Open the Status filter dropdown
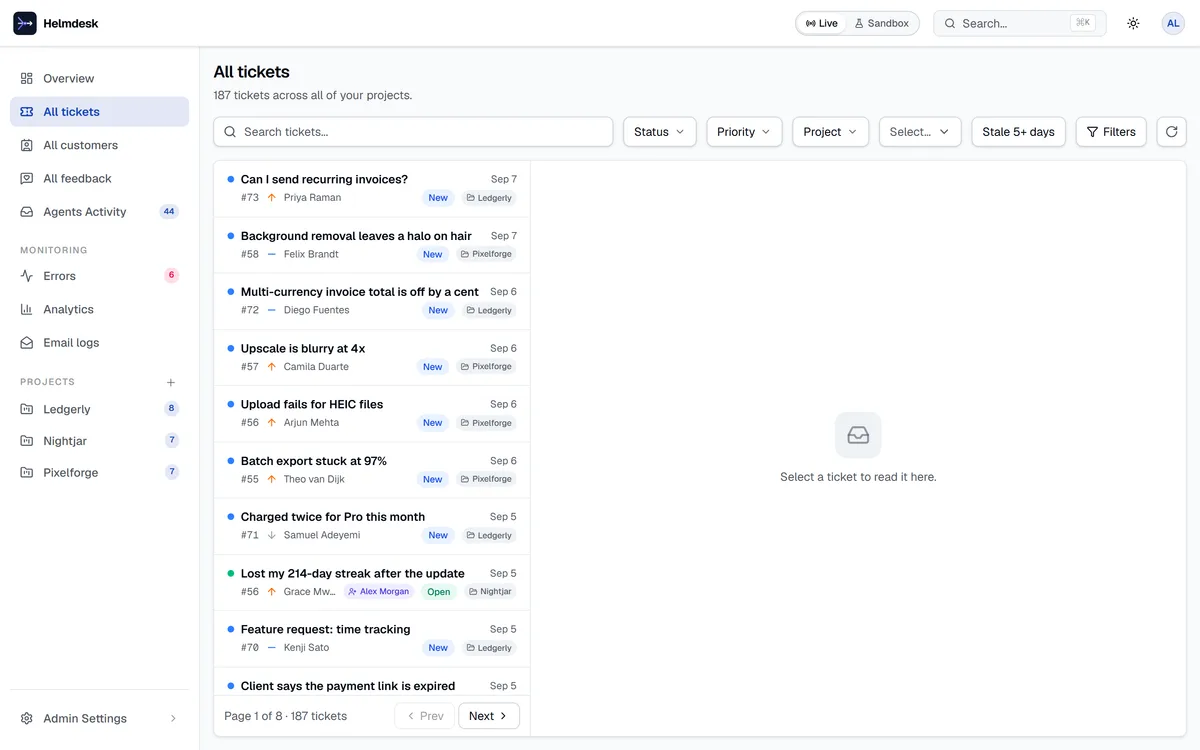Image resolution: width=1200 pixels, height=750 pixels. [659, 132]
